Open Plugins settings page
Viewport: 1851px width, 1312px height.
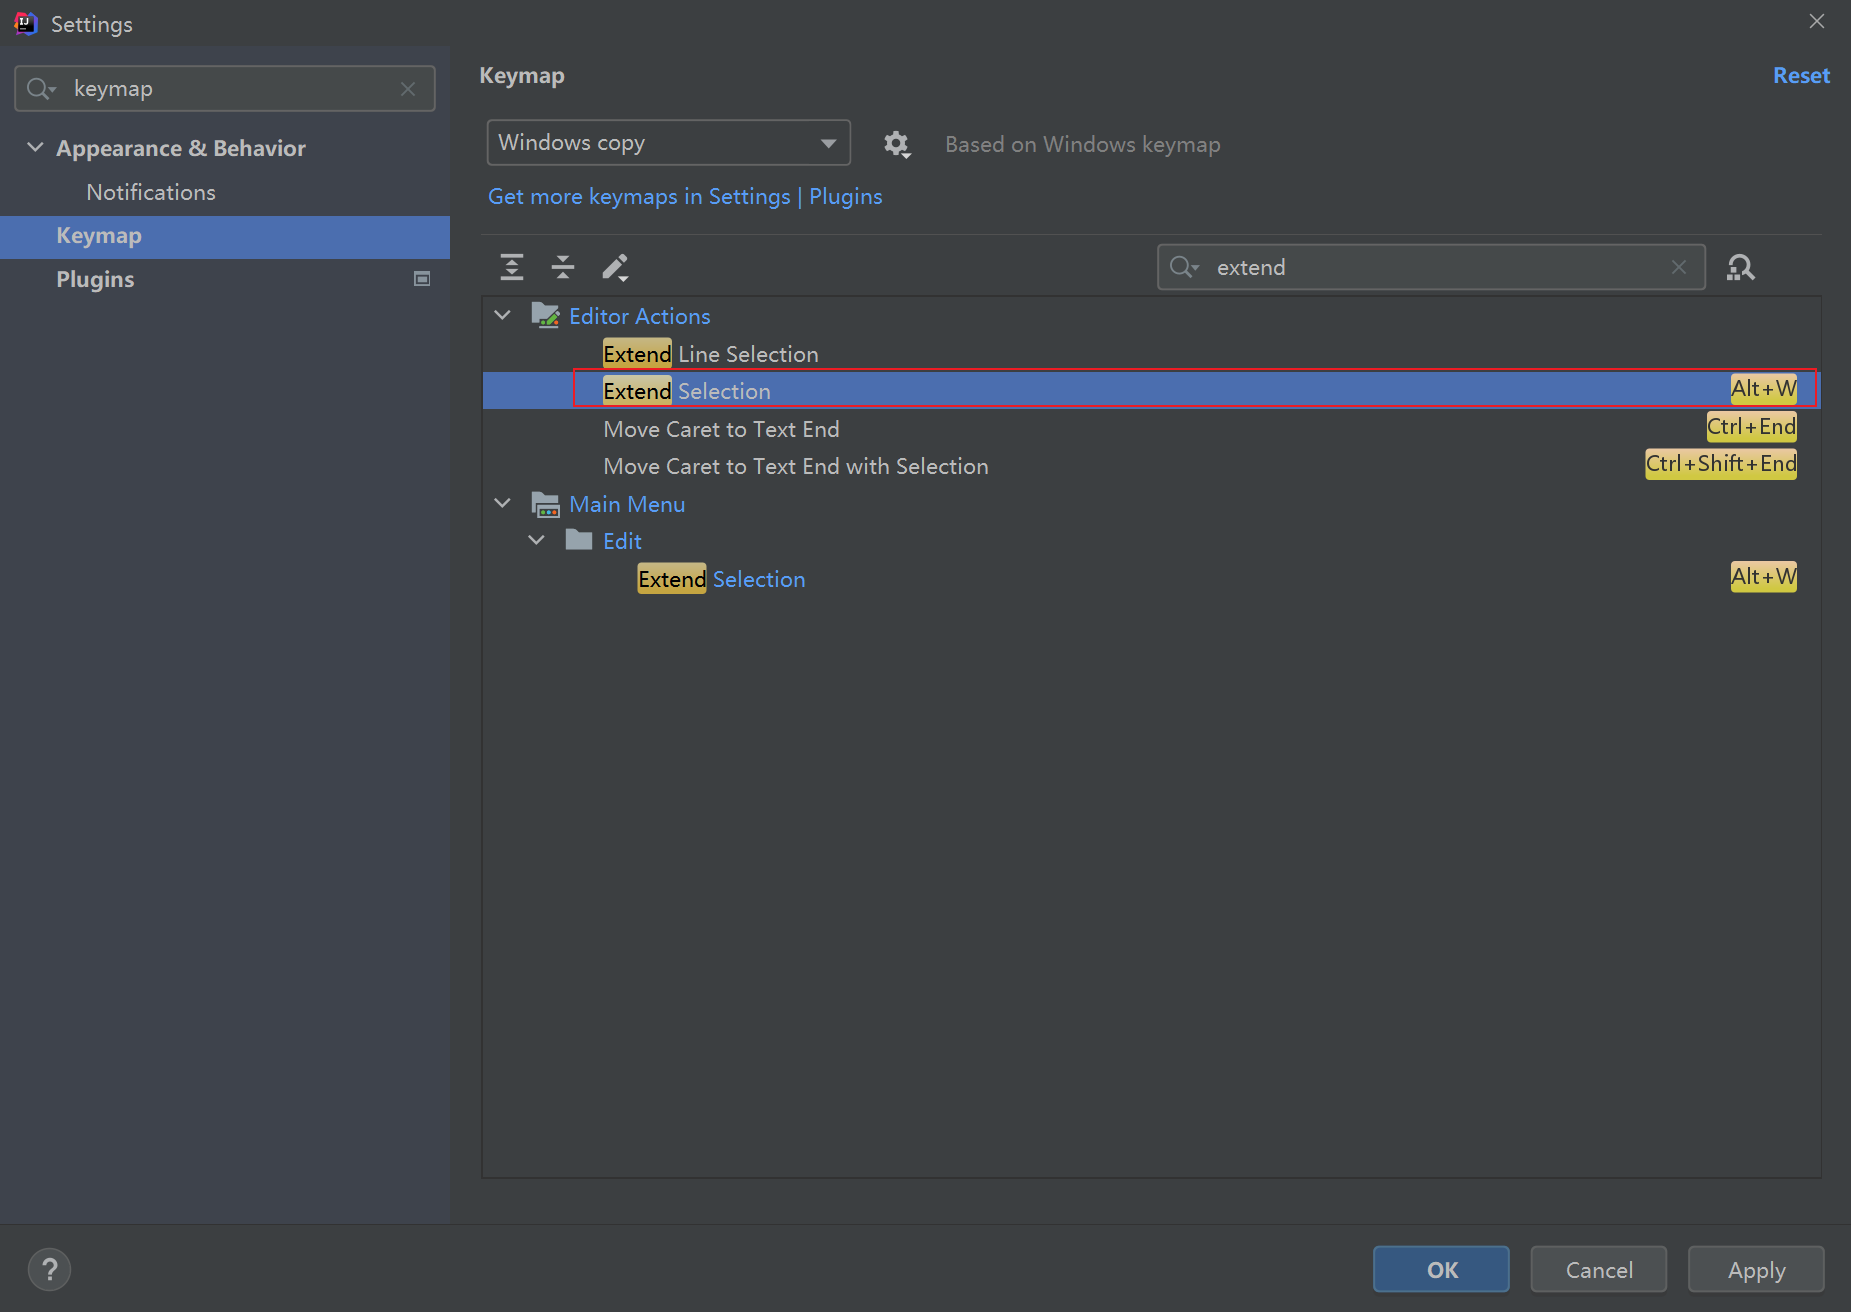point(95,279)
